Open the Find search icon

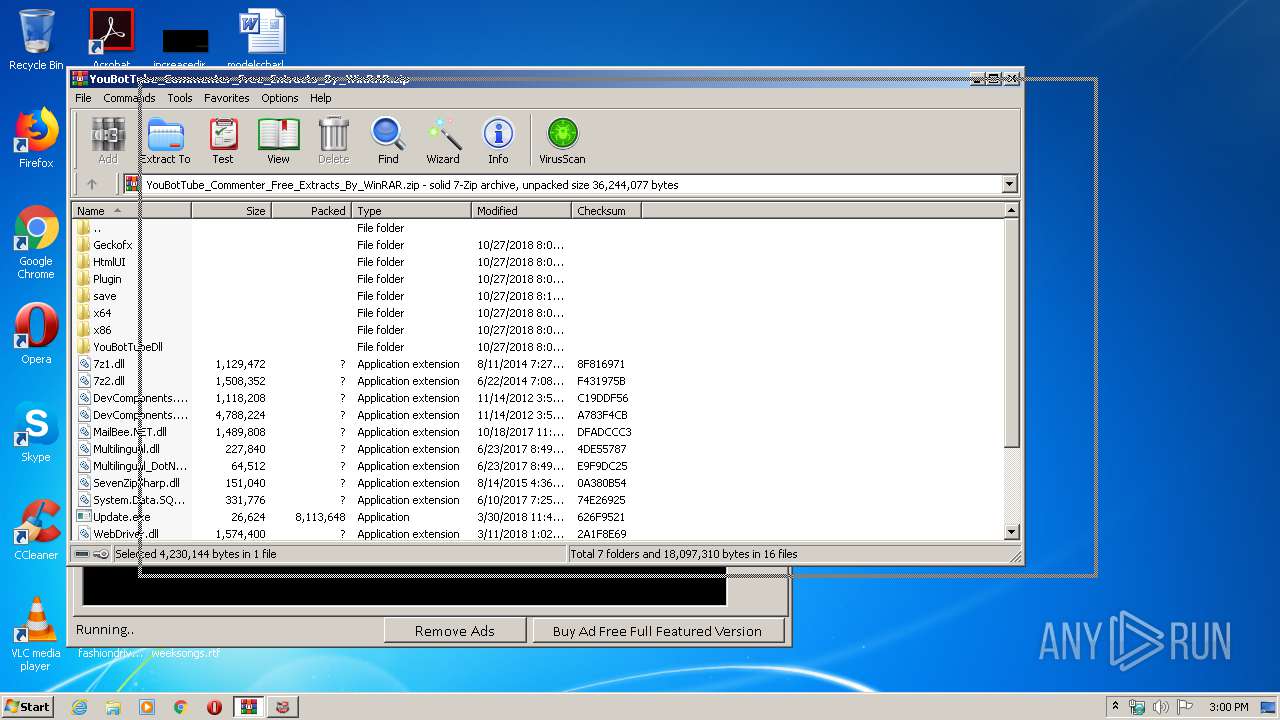(x=388, y=140)
